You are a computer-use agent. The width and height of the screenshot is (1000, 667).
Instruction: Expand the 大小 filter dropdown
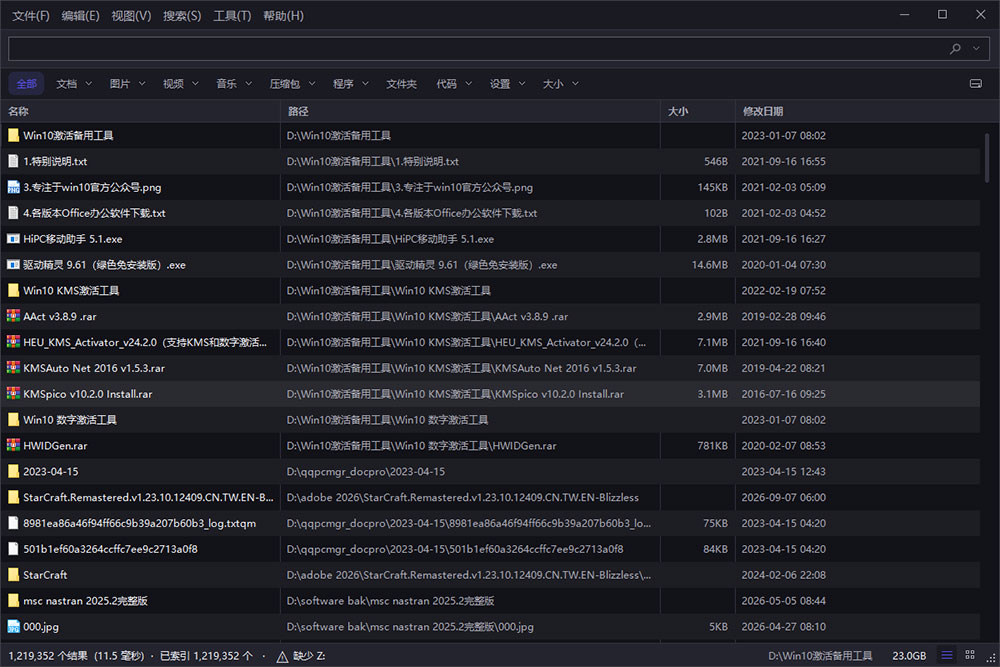pyautogui.click(x=575, y=84)
